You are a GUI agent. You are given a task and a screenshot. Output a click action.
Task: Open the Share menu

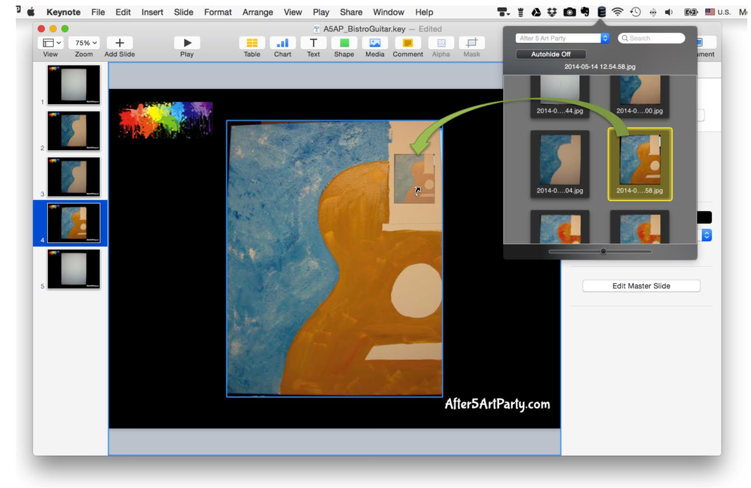[x=351, y=12]
